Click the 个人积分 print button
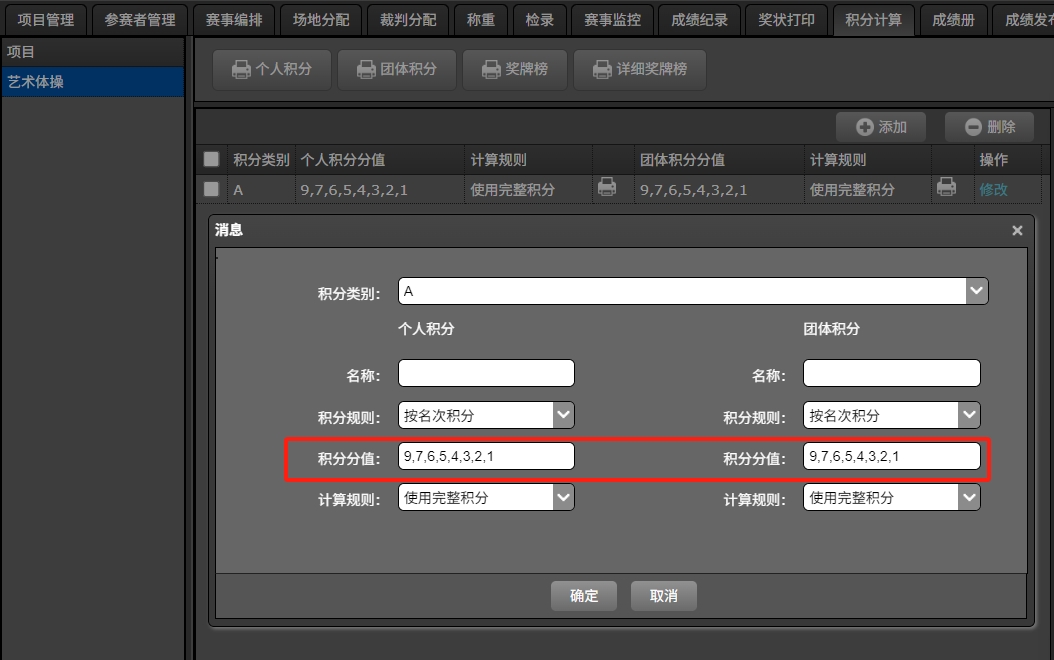This screenshot has width=1054, height=660. click(x=272, y=69)
